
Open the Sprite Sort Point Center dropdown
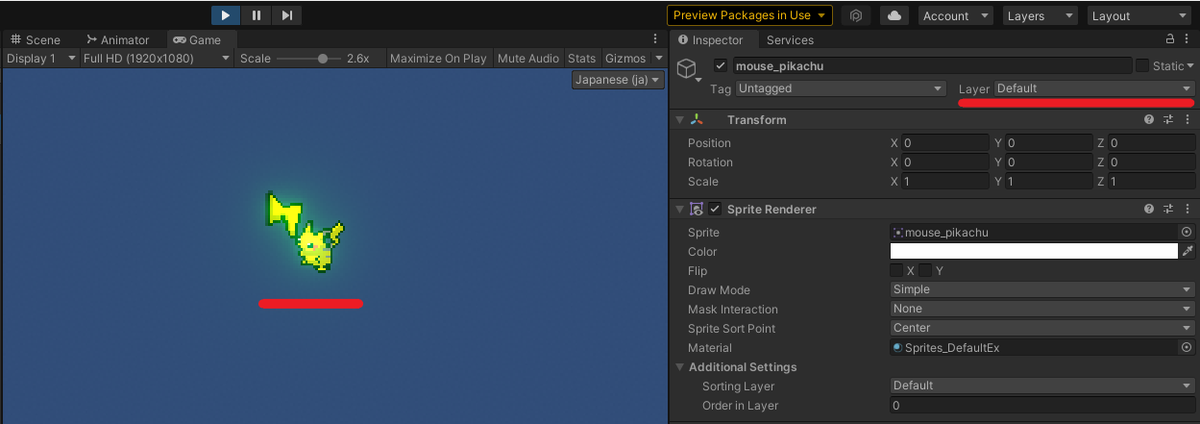click(1042, 328)
